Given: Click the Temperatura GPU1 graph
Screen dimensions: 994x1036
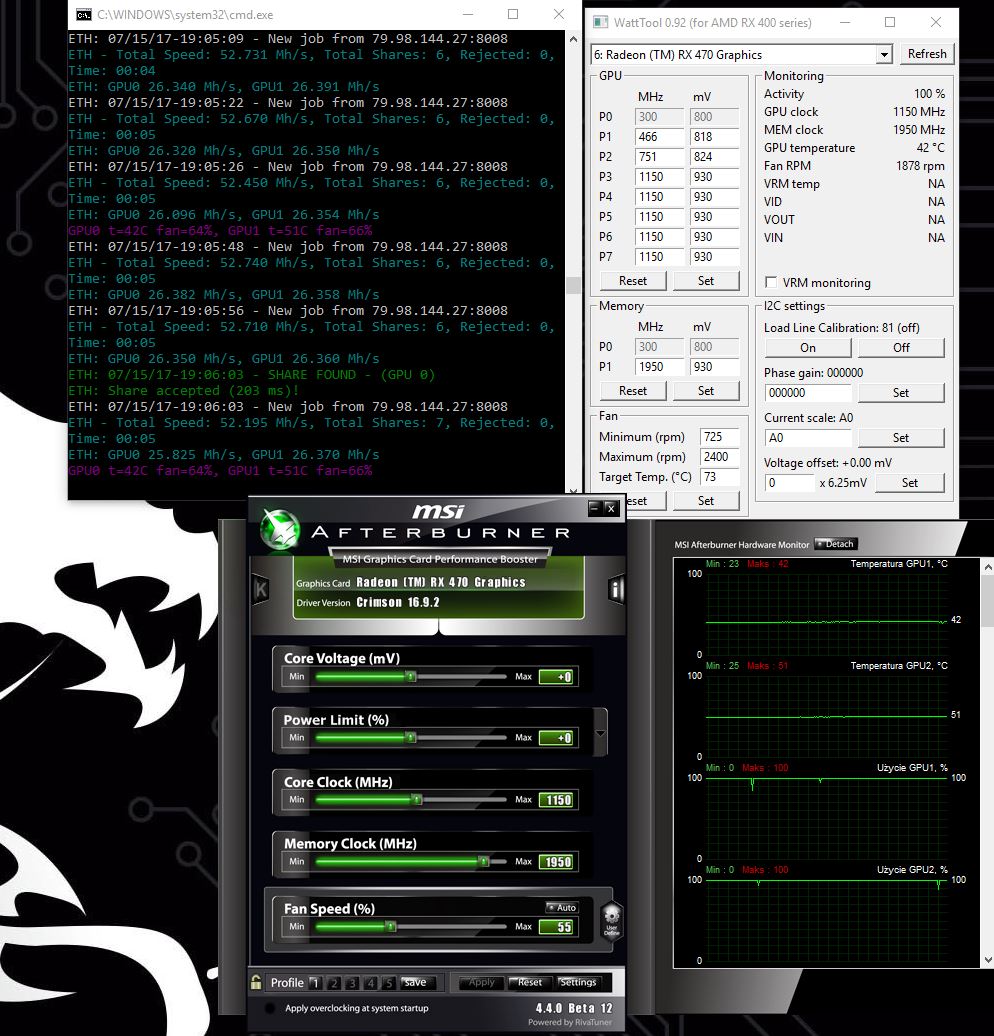Looking at the screenshot, I should click(826, 612).
